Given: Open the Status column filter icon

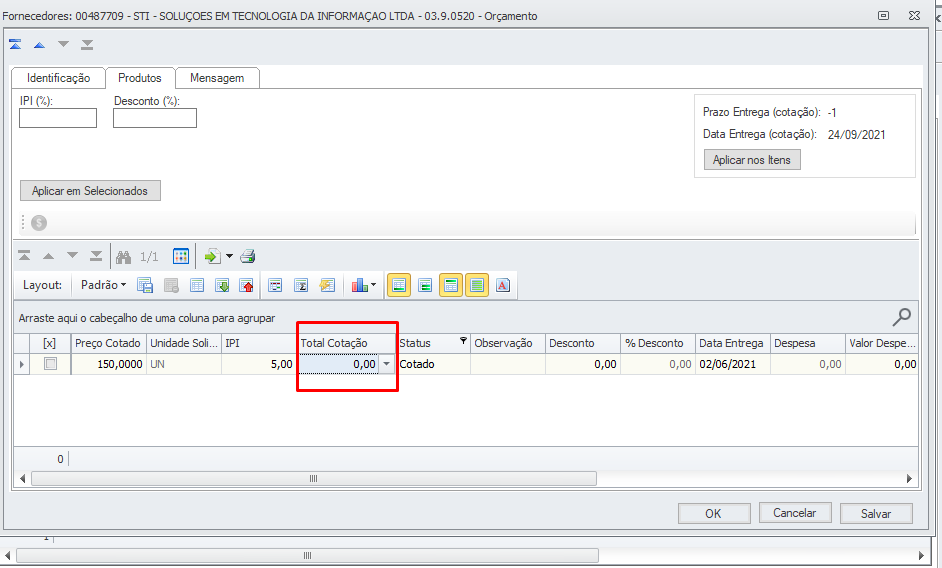Looking at the screenshot, I should (x=463, y=341).
